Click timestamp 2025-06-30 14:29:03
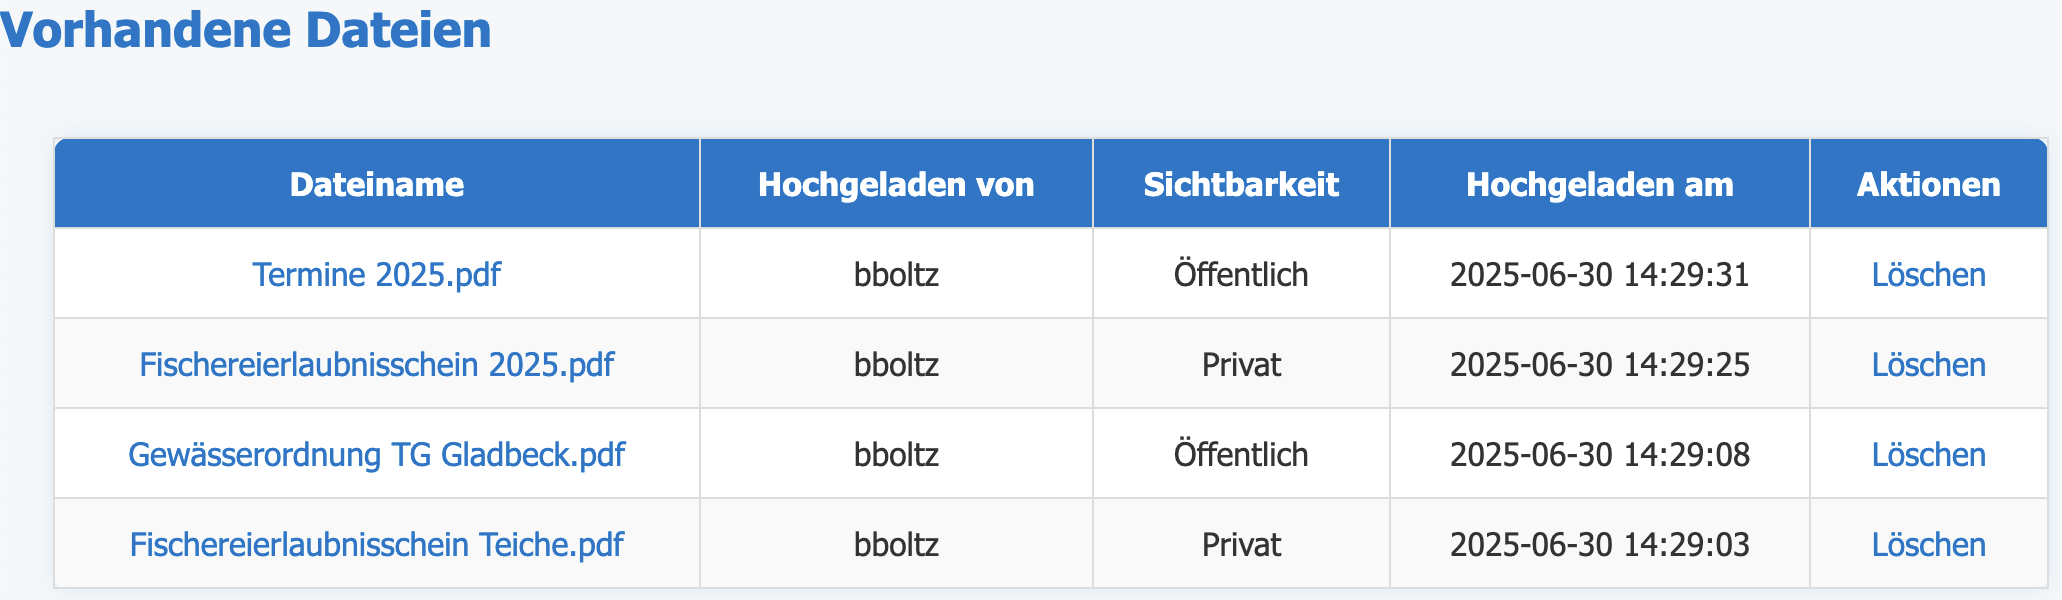Image resolution: width=2062 pixels, height=600 pixels. click(1600, 544)
